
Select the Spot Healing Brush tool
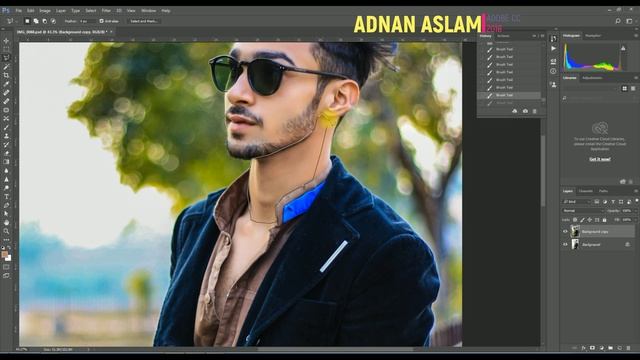[x=6, y=93]
